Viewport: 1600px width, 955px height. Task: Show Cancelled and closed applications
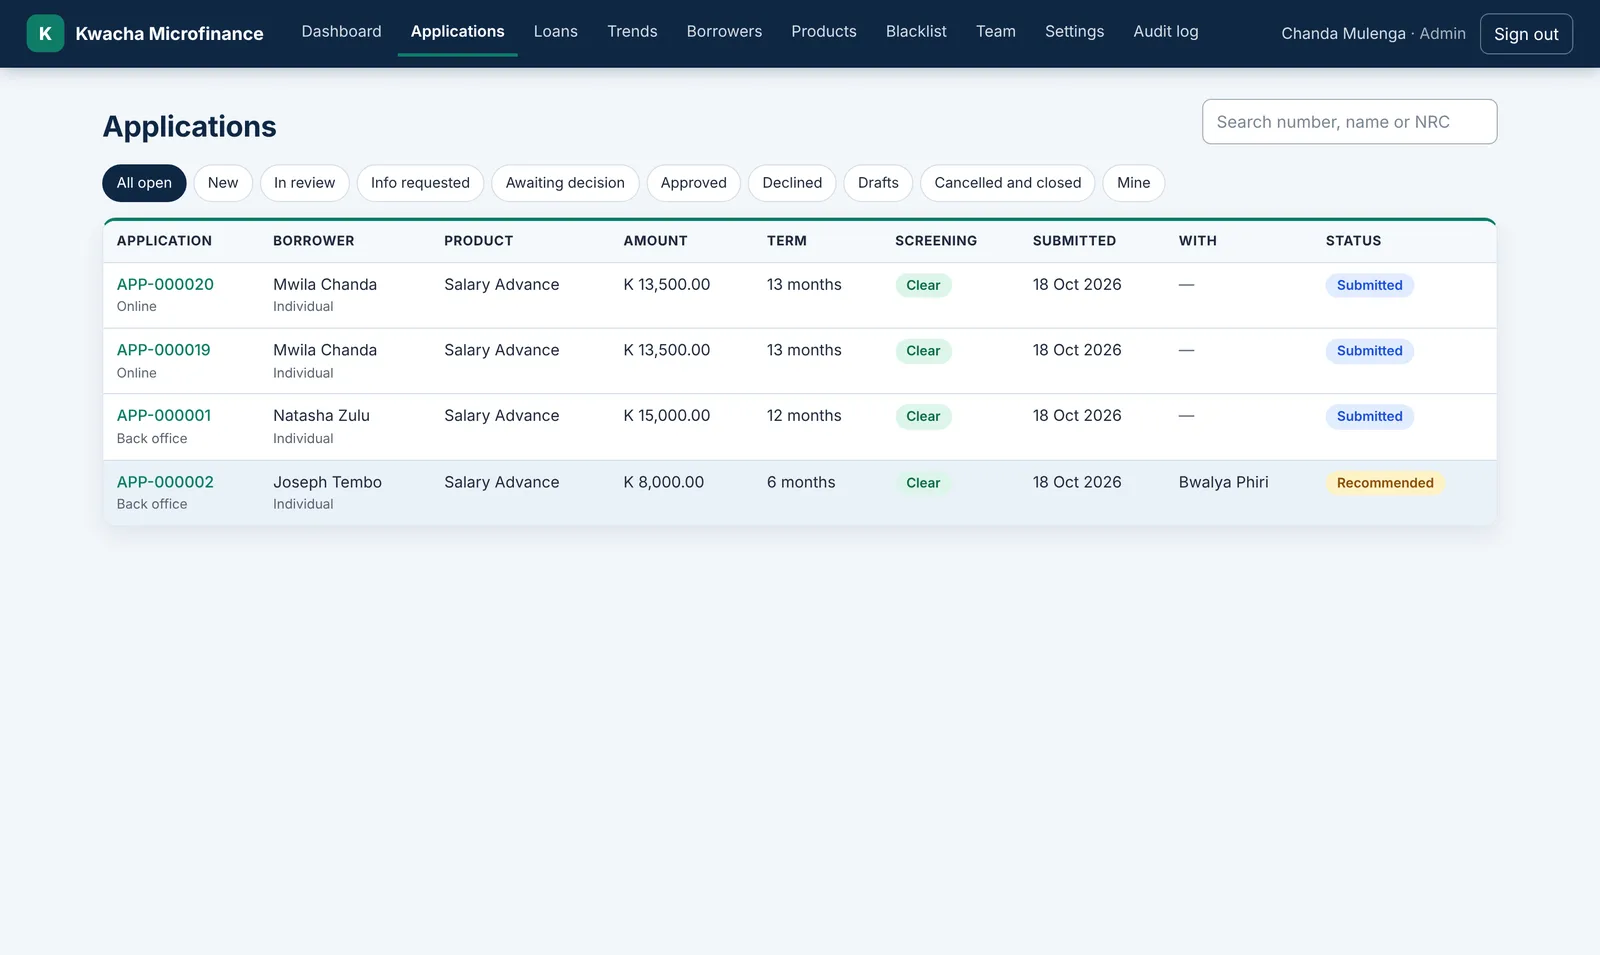point(1007,183)
